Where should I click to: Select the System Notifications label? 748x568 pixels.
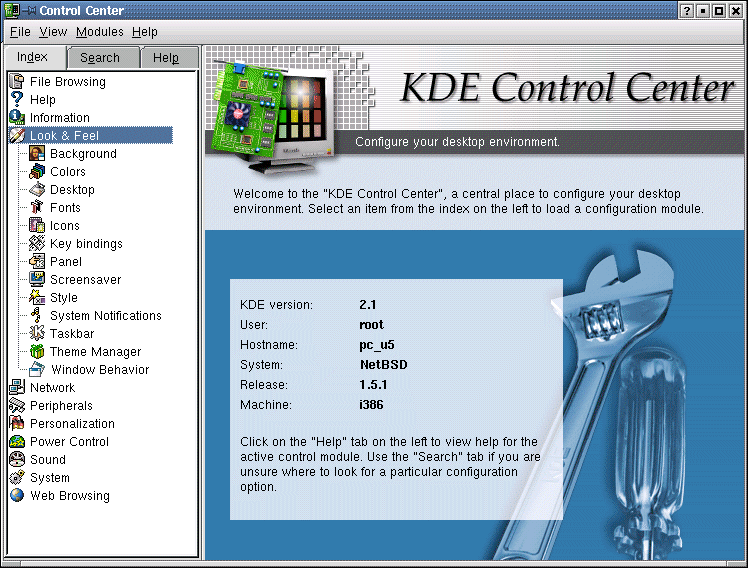(106, 315)
